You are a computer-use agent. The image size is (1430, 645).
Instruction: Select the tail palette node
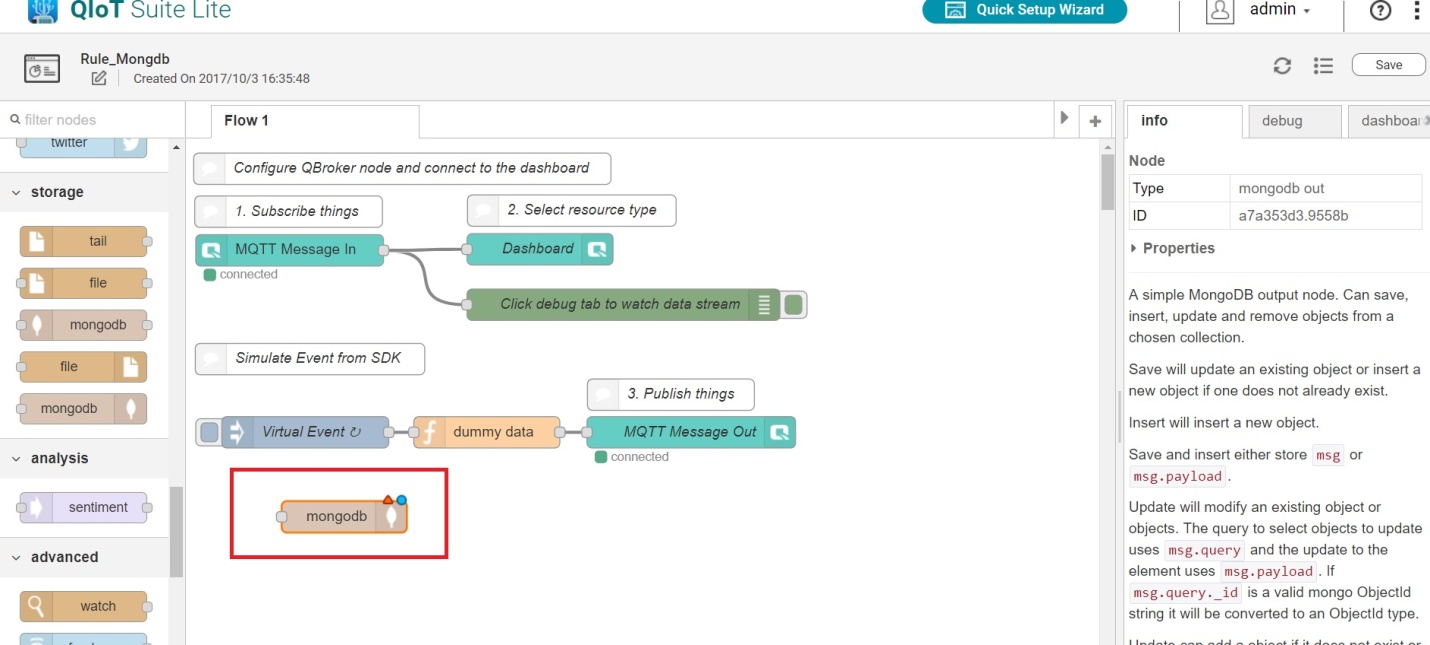(83, 241)
